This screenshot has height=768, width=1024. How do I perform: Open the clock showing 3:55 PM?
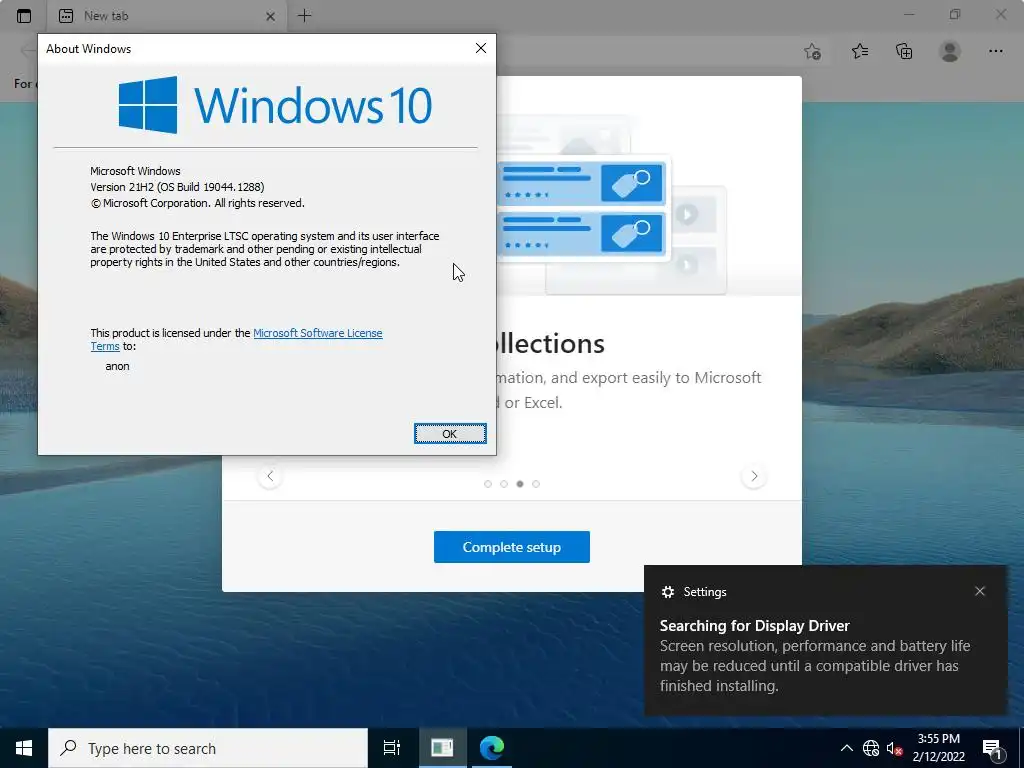[938, 748]
